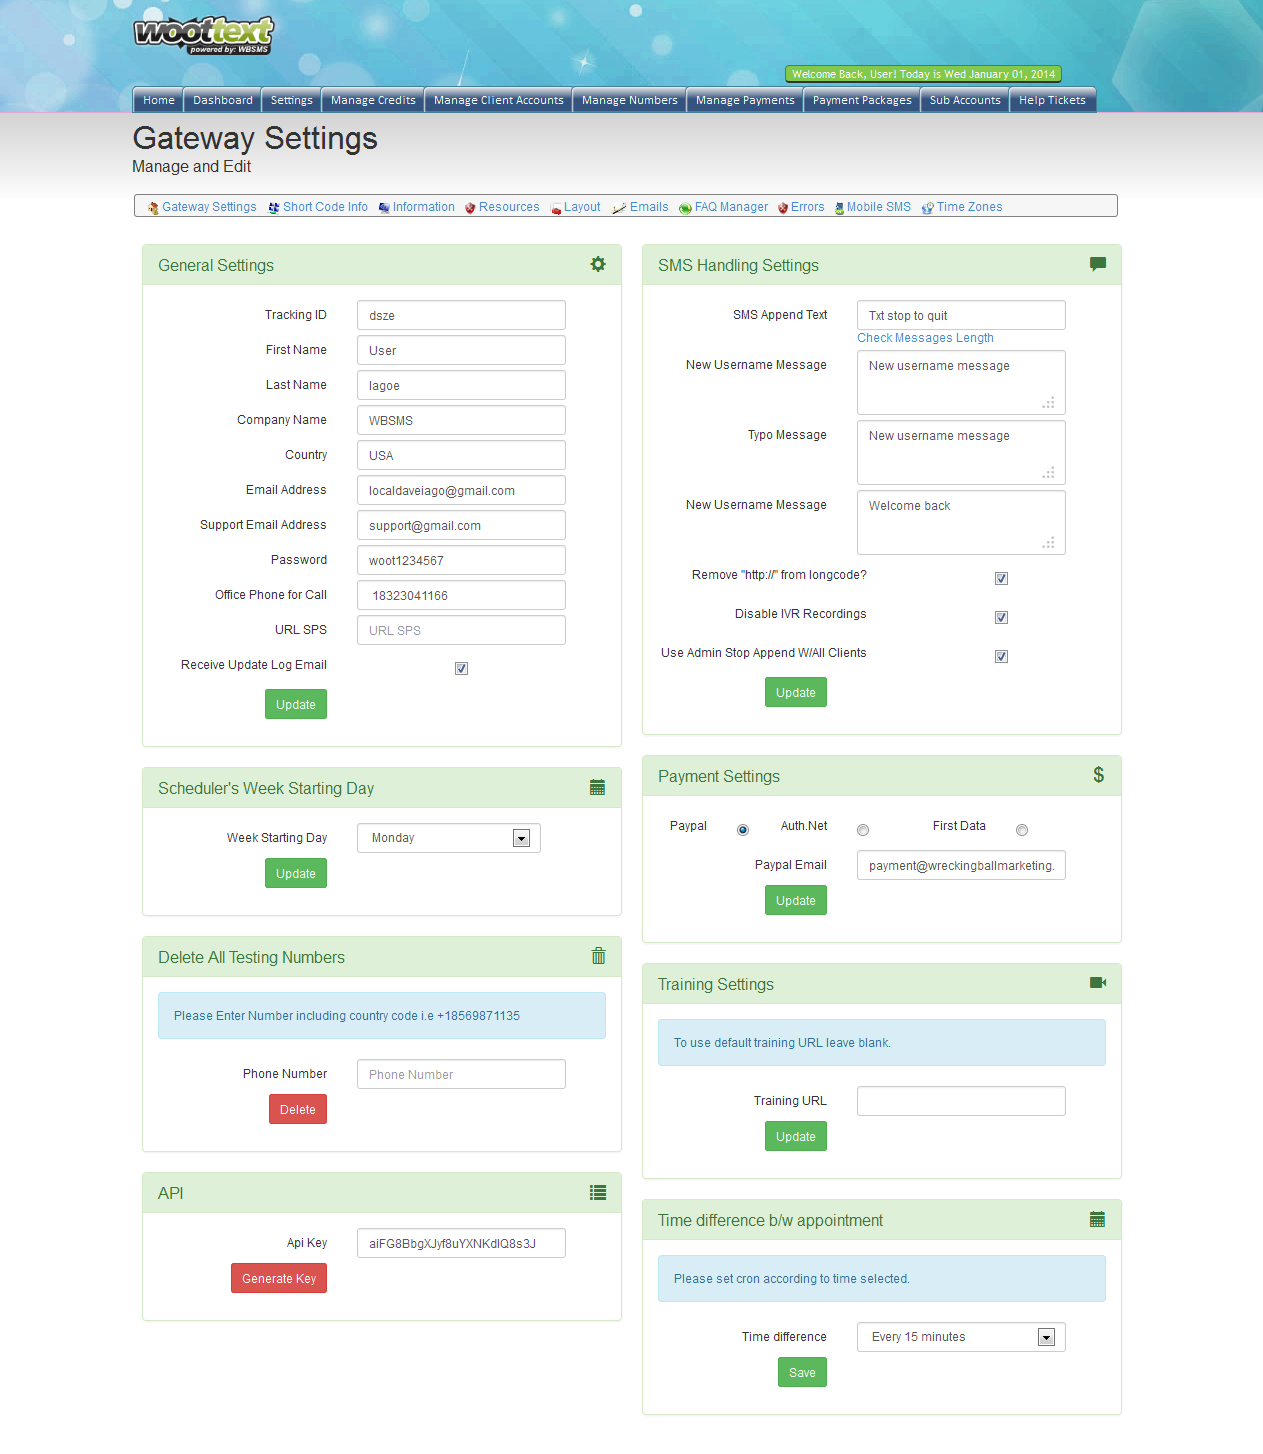Click the calendar icon in Scheduler's Week Starting Day
The image size is (1263, 1454).
pos(597,787)
